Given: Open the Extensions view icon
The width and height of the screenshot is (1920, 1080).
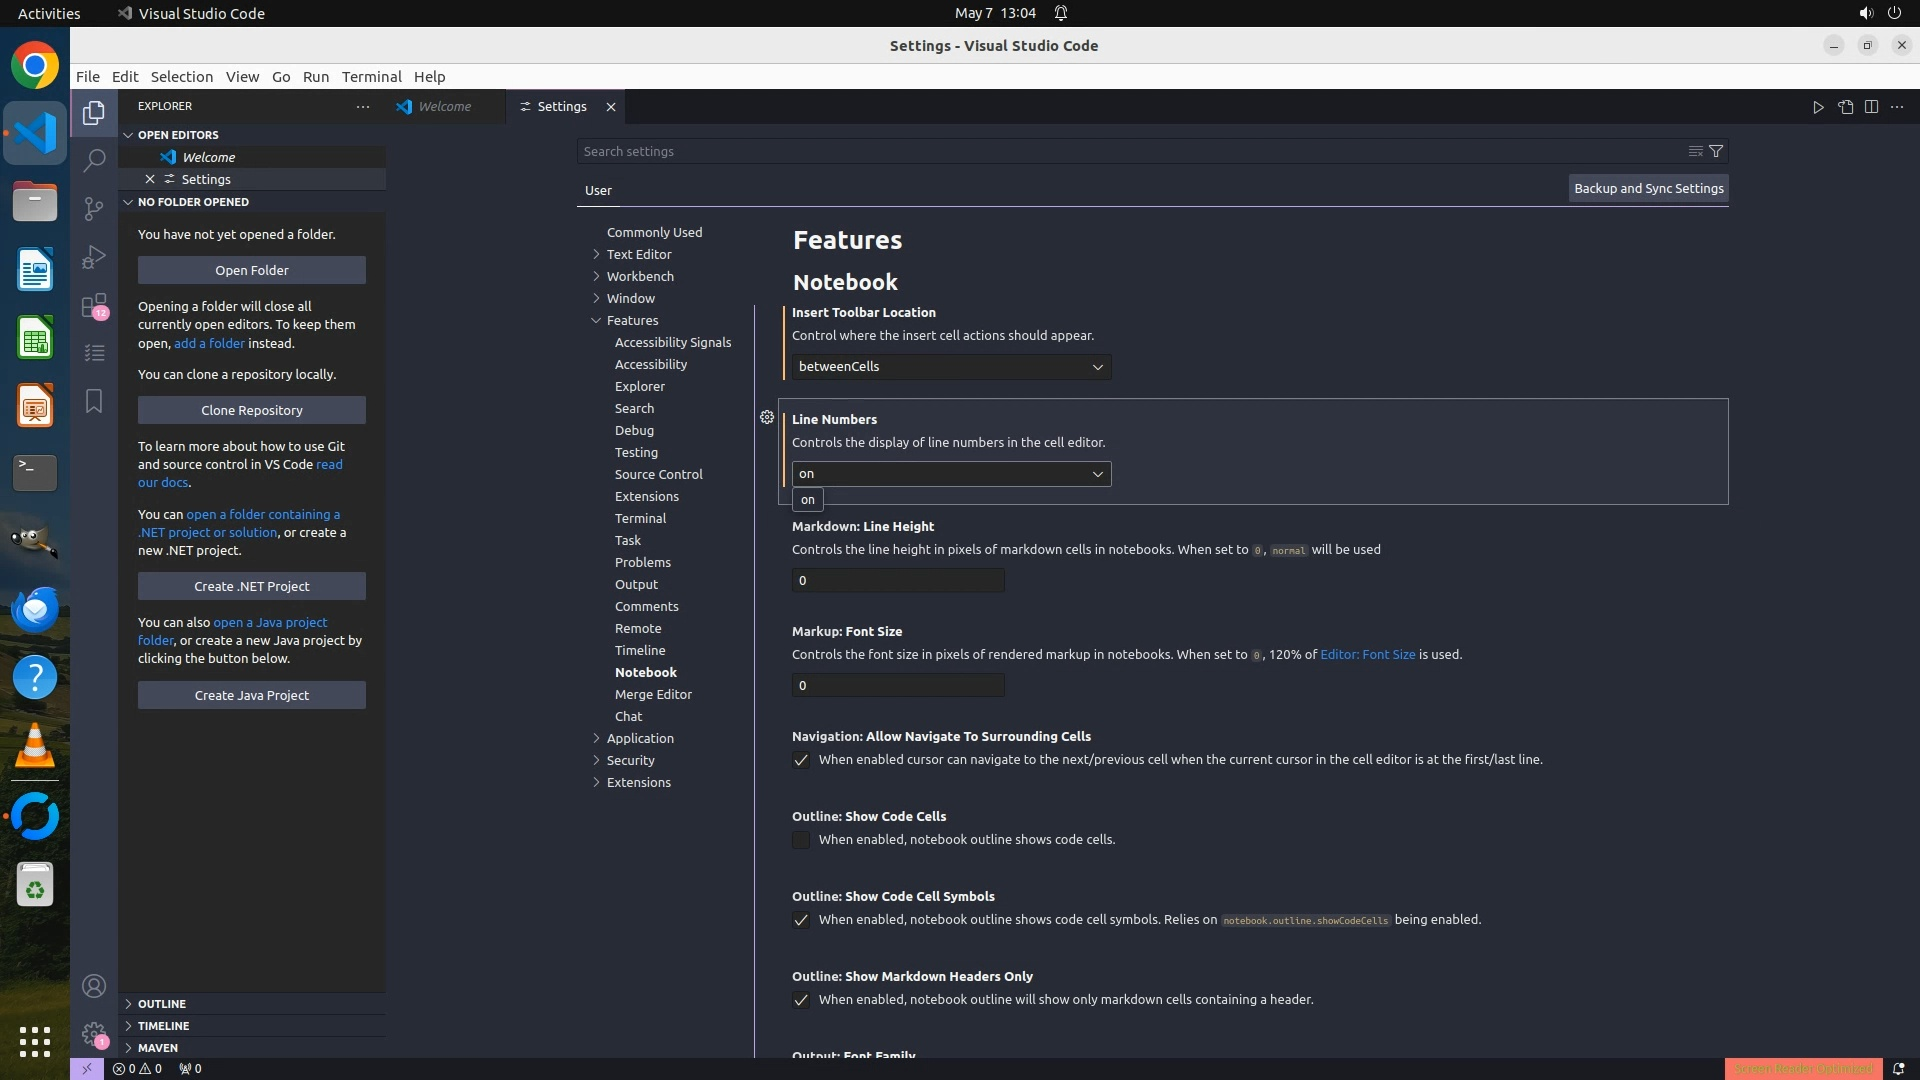Looking at the screenshot, I should pyautogui.click(x=94, y=305).
